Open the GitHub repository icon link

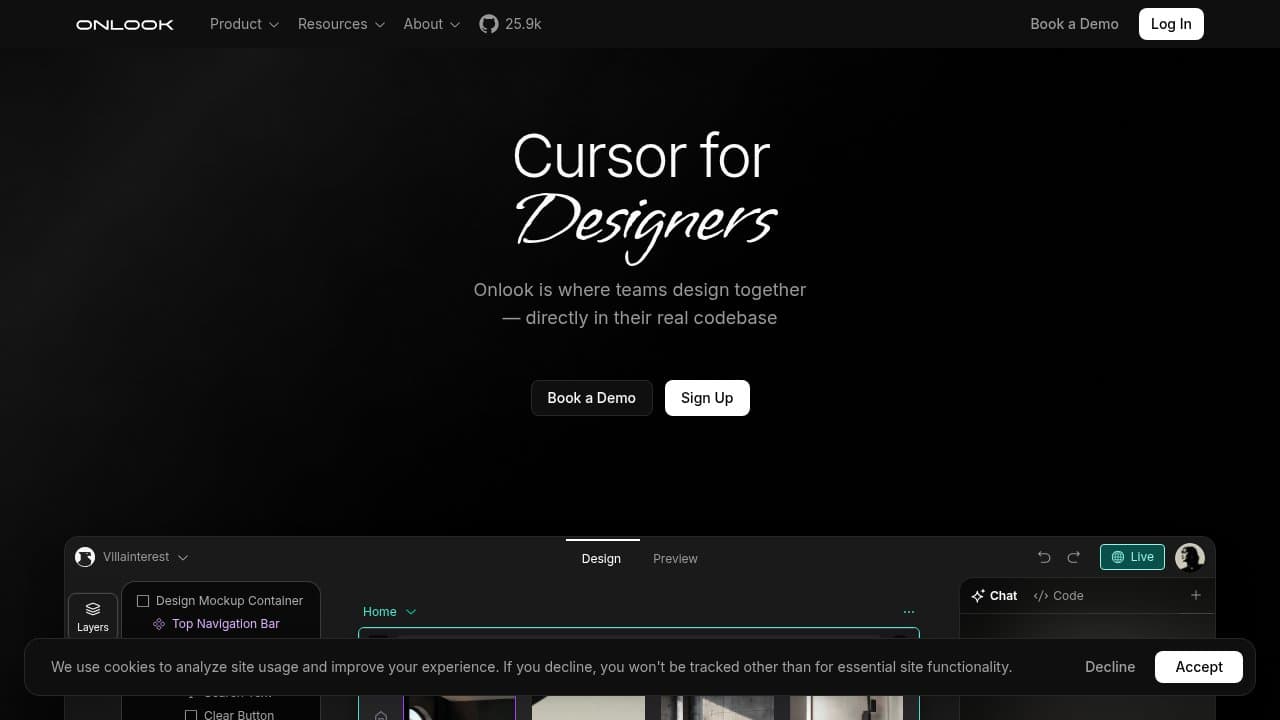tap(488, 24)
